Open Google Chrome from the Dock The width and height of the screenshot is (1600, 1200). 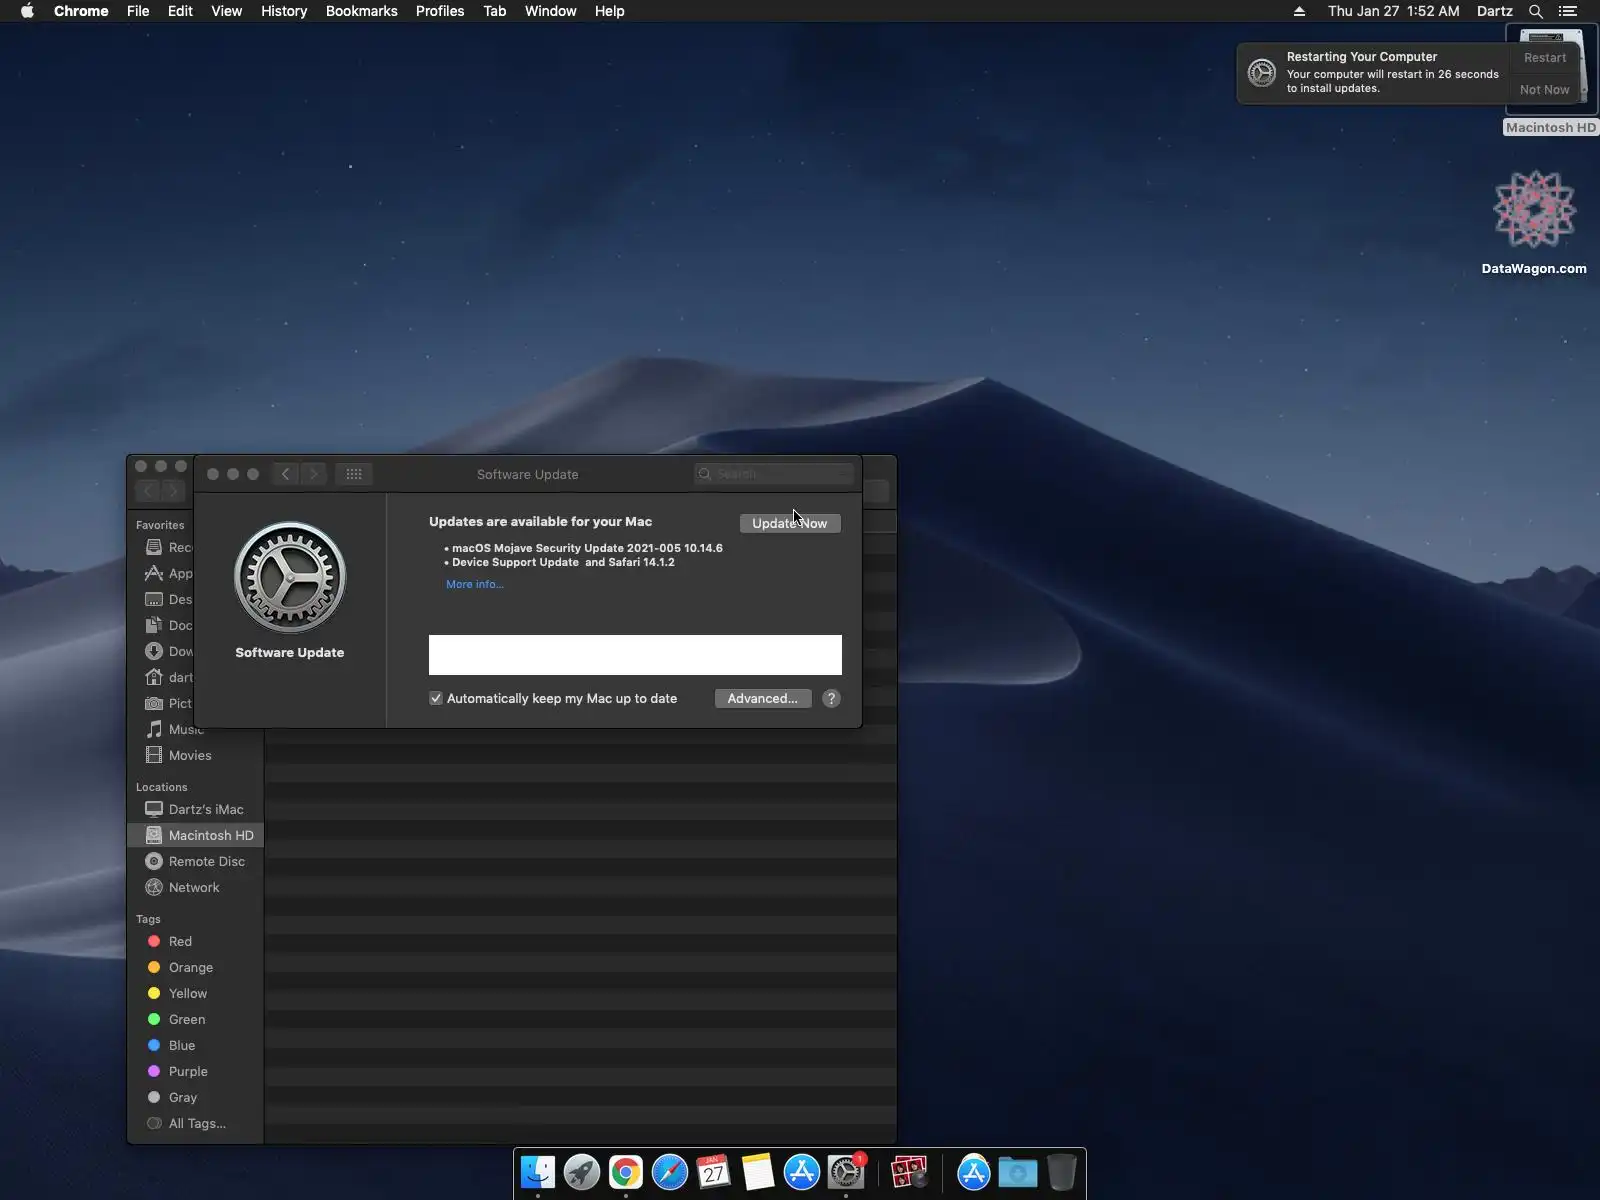[x=626, y=1172]
